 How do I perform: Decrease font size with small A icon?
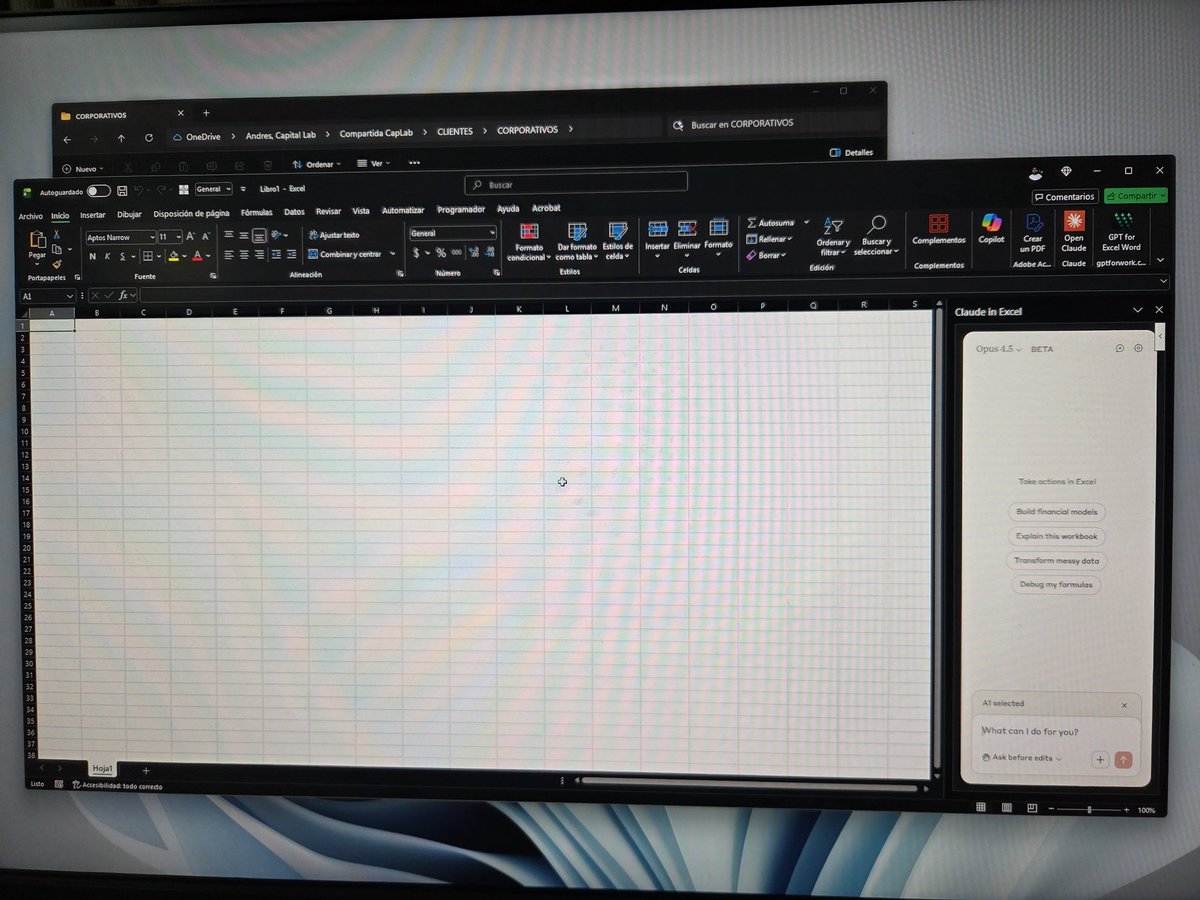(207, 237)
